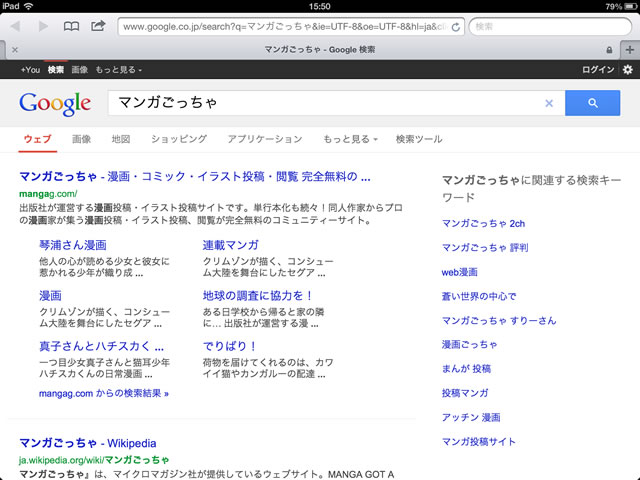Open the bookmarks book icon
The image size is (640, 480).
[71, 27]
